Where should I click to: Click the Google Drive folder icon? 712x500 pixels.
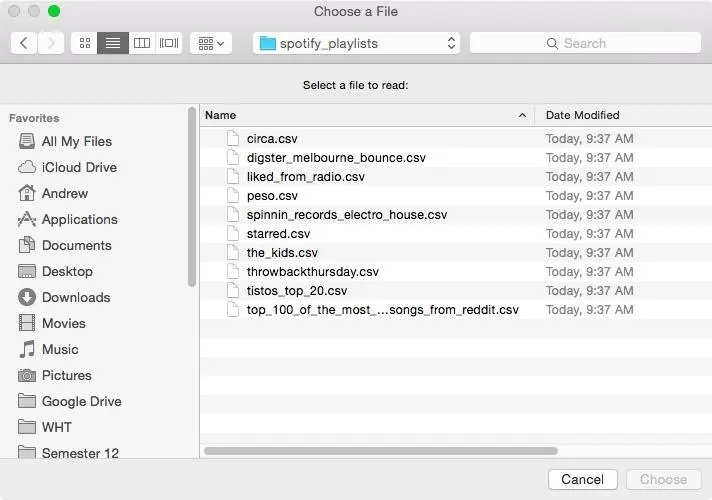point(27,401)
